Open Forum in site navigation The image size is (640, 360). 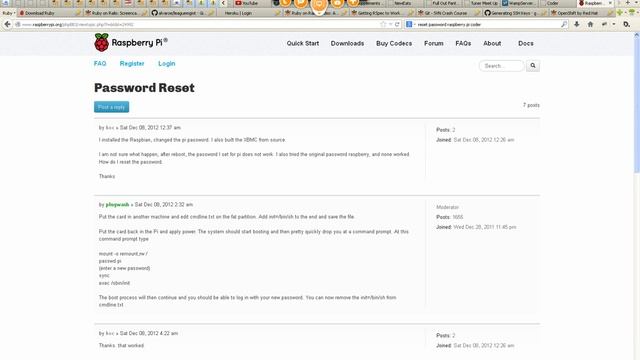pyautogui.click(x=433, y=43)
